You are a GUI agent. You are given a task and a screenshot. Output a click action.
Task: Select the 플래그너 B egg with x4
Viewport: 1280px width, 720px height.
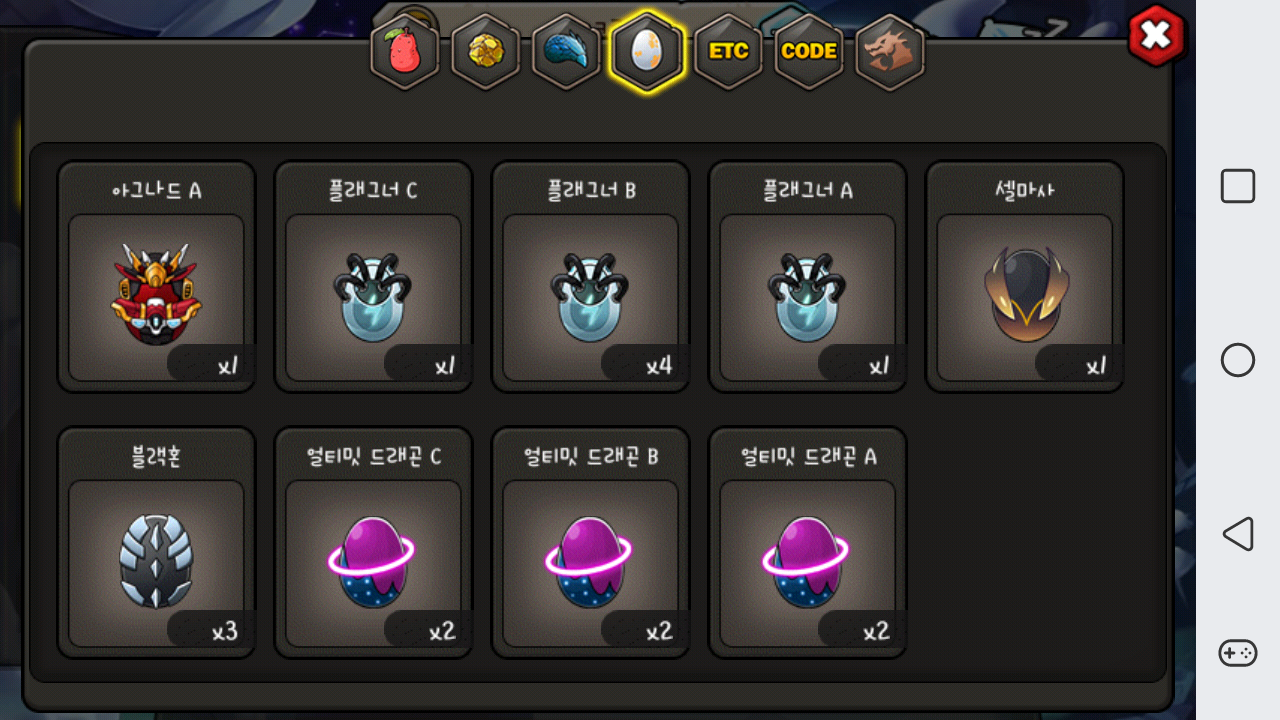[x=590, y=277]
